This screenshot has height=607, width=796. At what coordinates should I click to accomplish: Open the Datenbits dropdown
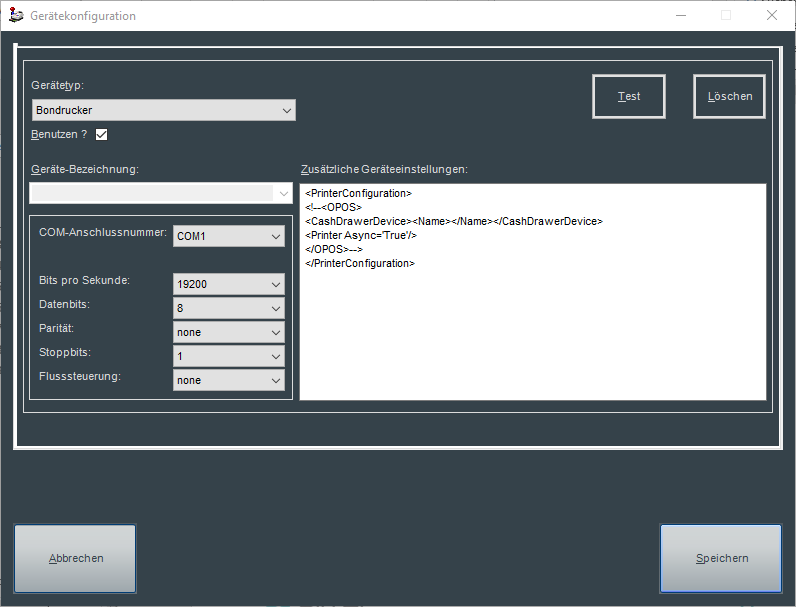click(x=229, y=308)
